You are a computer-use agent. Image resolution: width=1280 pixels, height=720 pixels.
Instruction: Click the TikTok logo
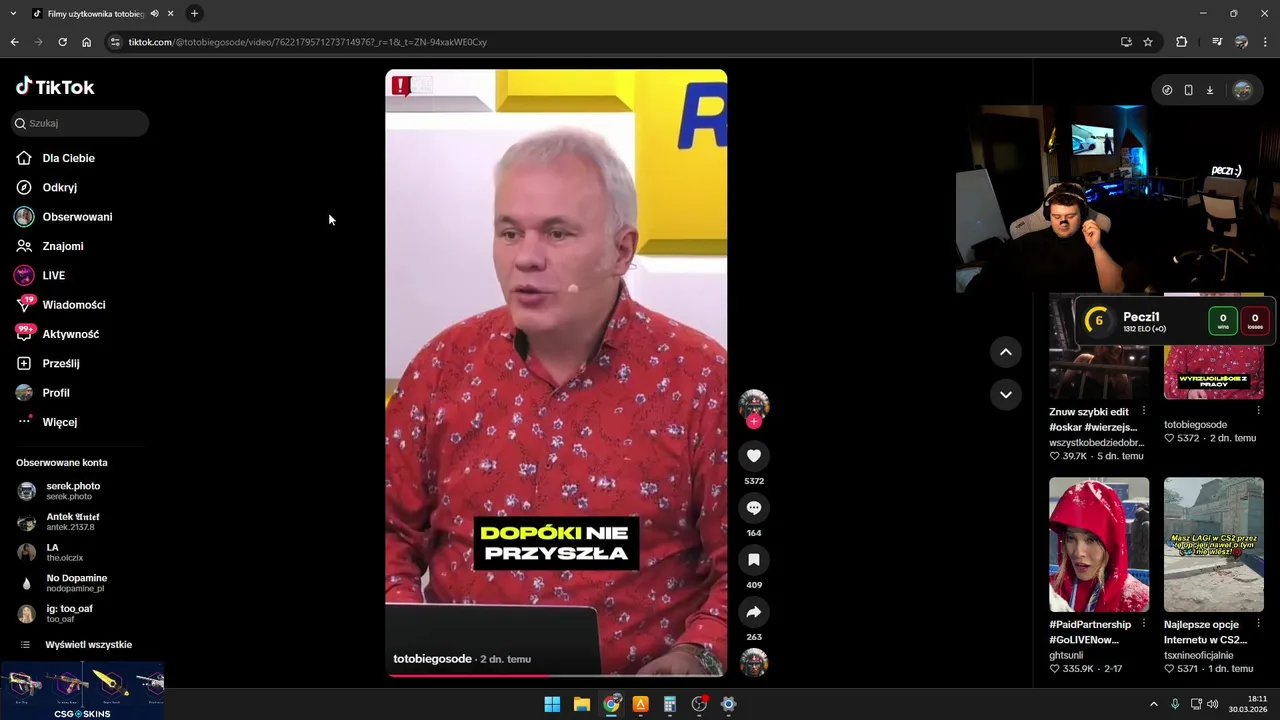[x=55, y=87]
